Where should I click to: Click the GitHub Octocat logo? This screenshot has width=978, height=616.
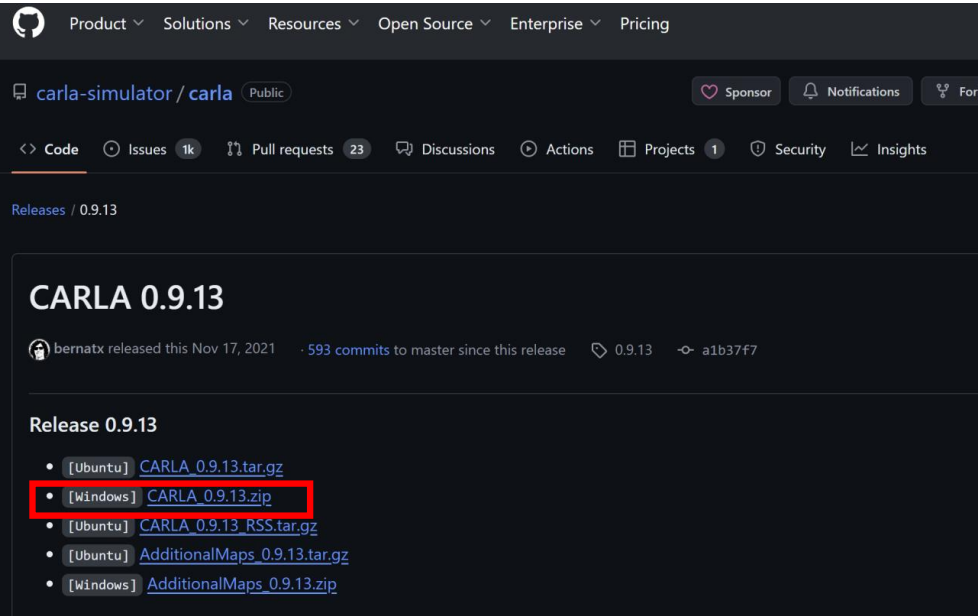pos(29,23)
